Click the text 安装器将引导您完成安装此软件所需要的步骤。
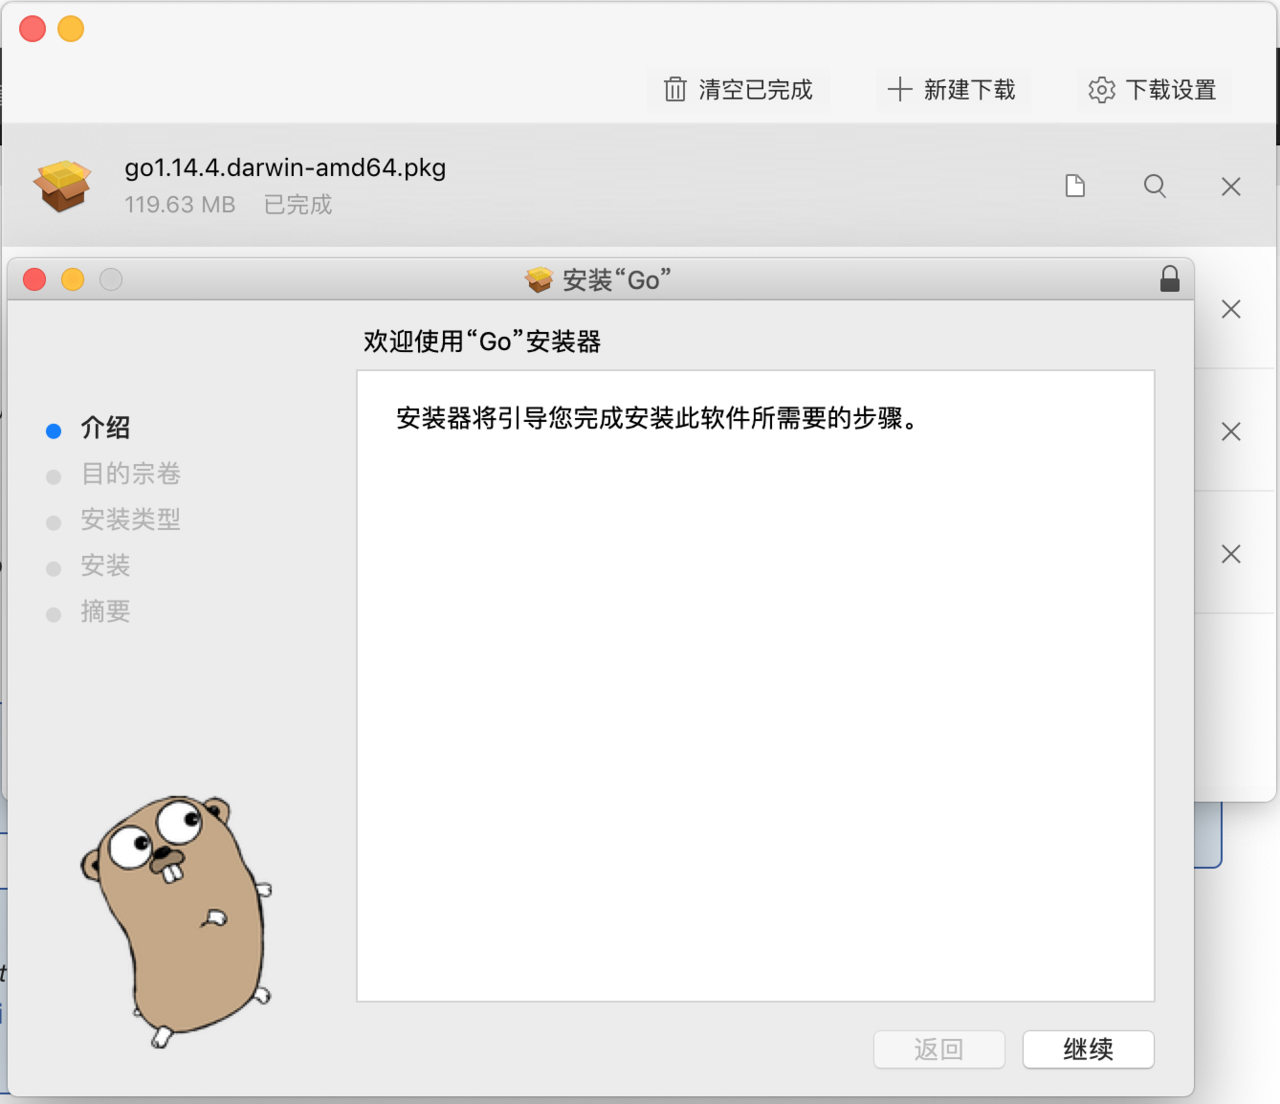This screenshot has width=1280, height=1104. click(657, 418)
